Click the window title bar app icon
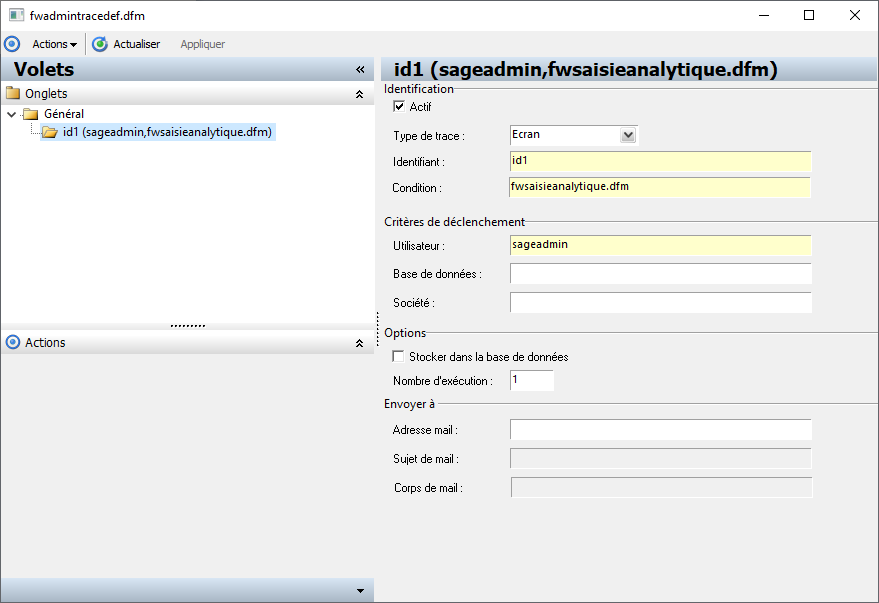This screenshot has height=603, width=879. tap(16, 15)
